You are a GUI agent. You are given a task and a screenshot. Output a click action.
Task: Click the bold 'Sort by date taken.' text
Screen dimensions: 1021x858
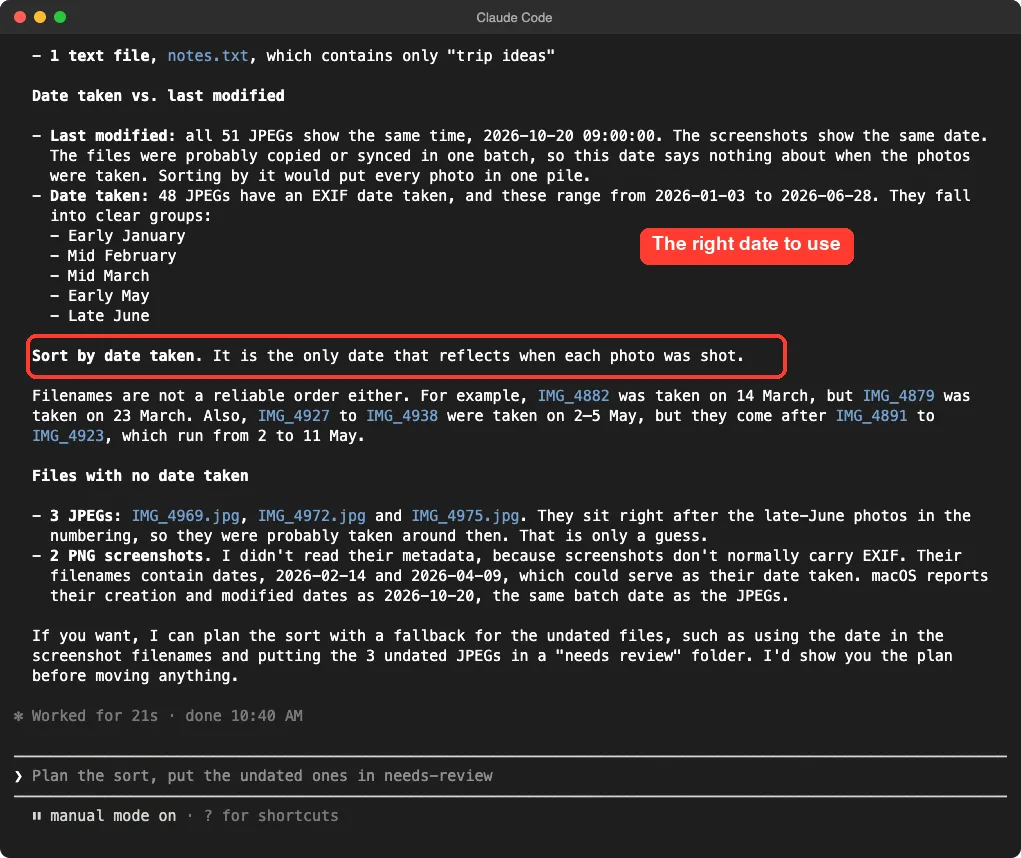tap(117, 356)
